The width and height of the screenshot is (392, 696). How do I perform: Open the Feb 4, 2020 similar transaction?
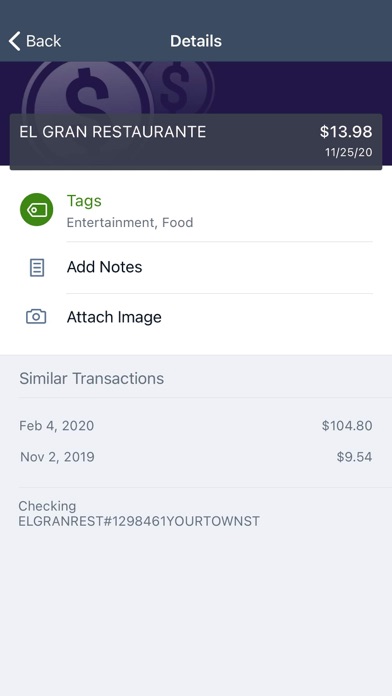coord(196,426)
